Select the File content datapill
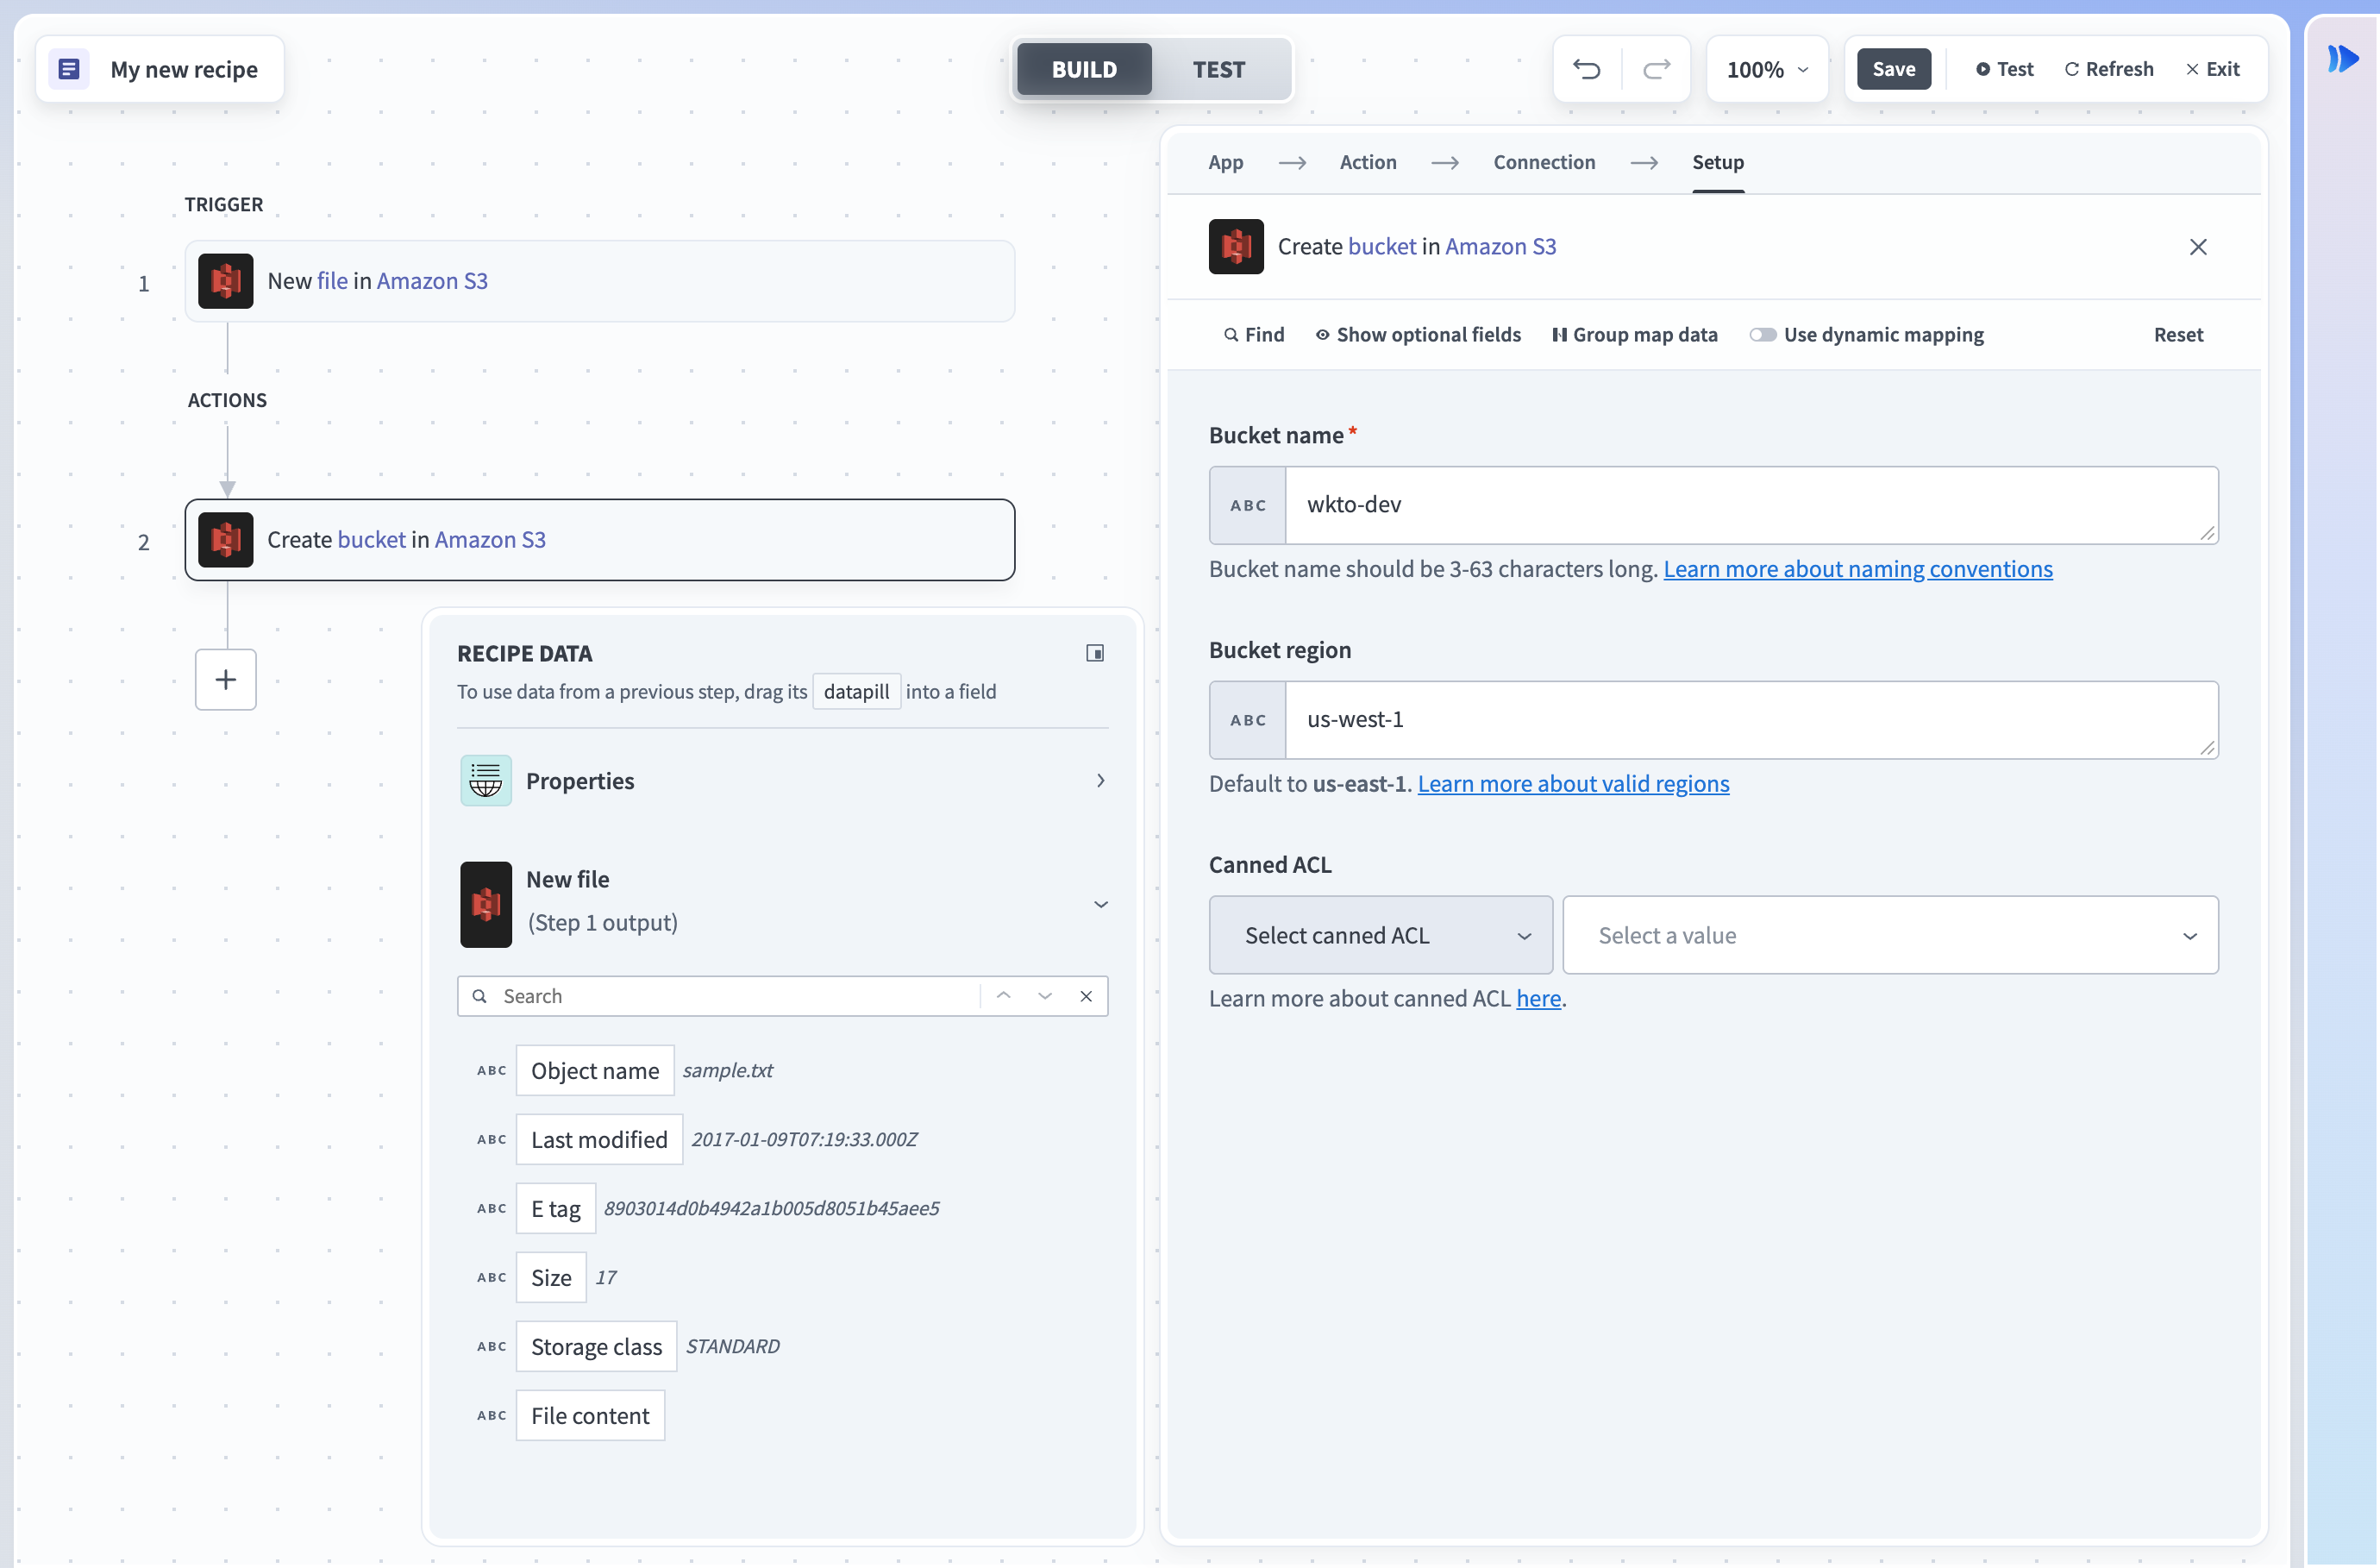This screenshot has height=1568, width=2380. [x=590, y=1416]
